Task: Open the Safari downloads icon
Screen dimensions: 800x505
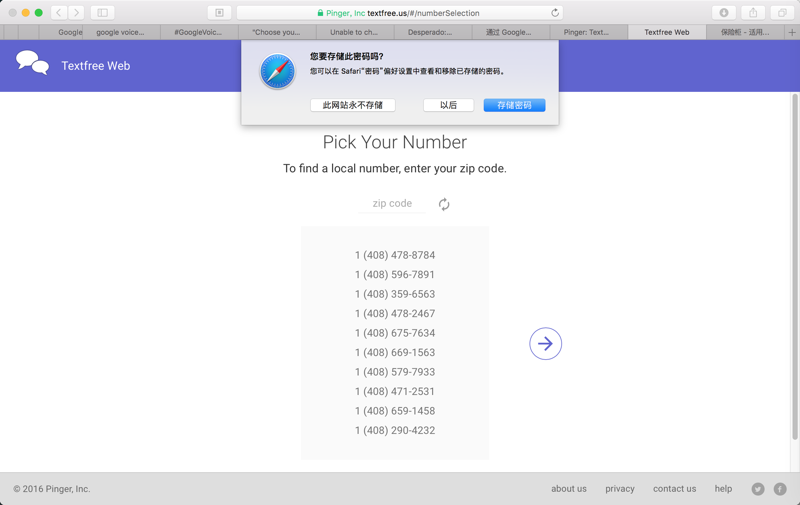Action: pyautogui.click(x=723, y=13)
